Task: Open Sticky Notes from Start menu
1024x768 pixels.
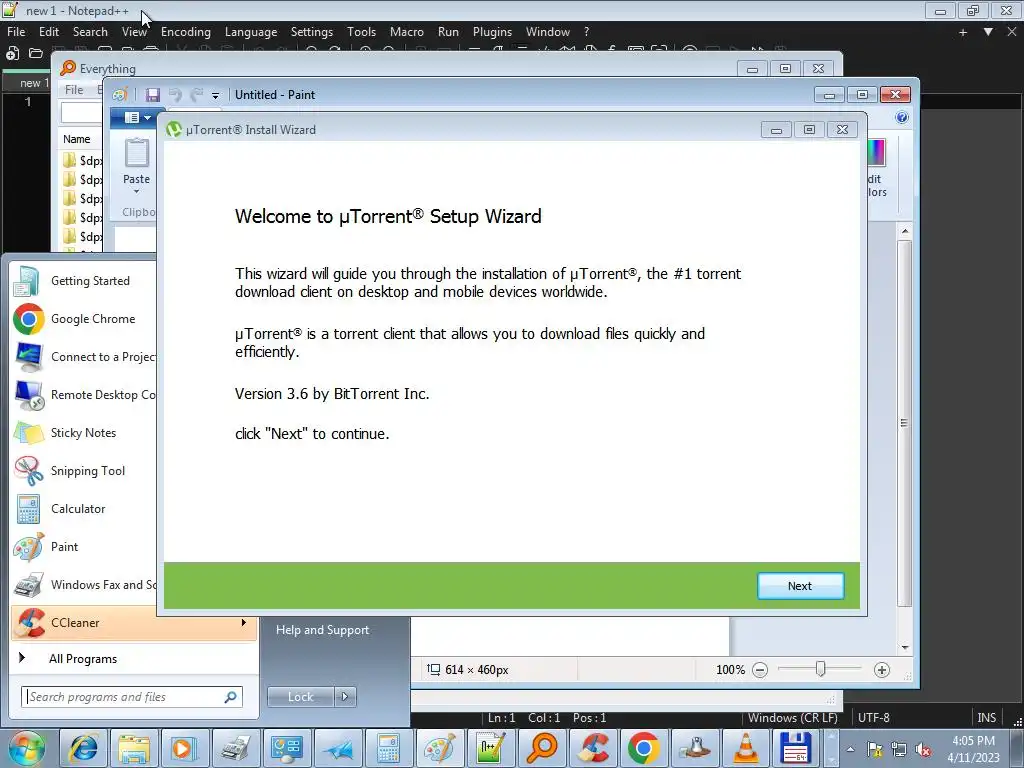Action: 84,432
